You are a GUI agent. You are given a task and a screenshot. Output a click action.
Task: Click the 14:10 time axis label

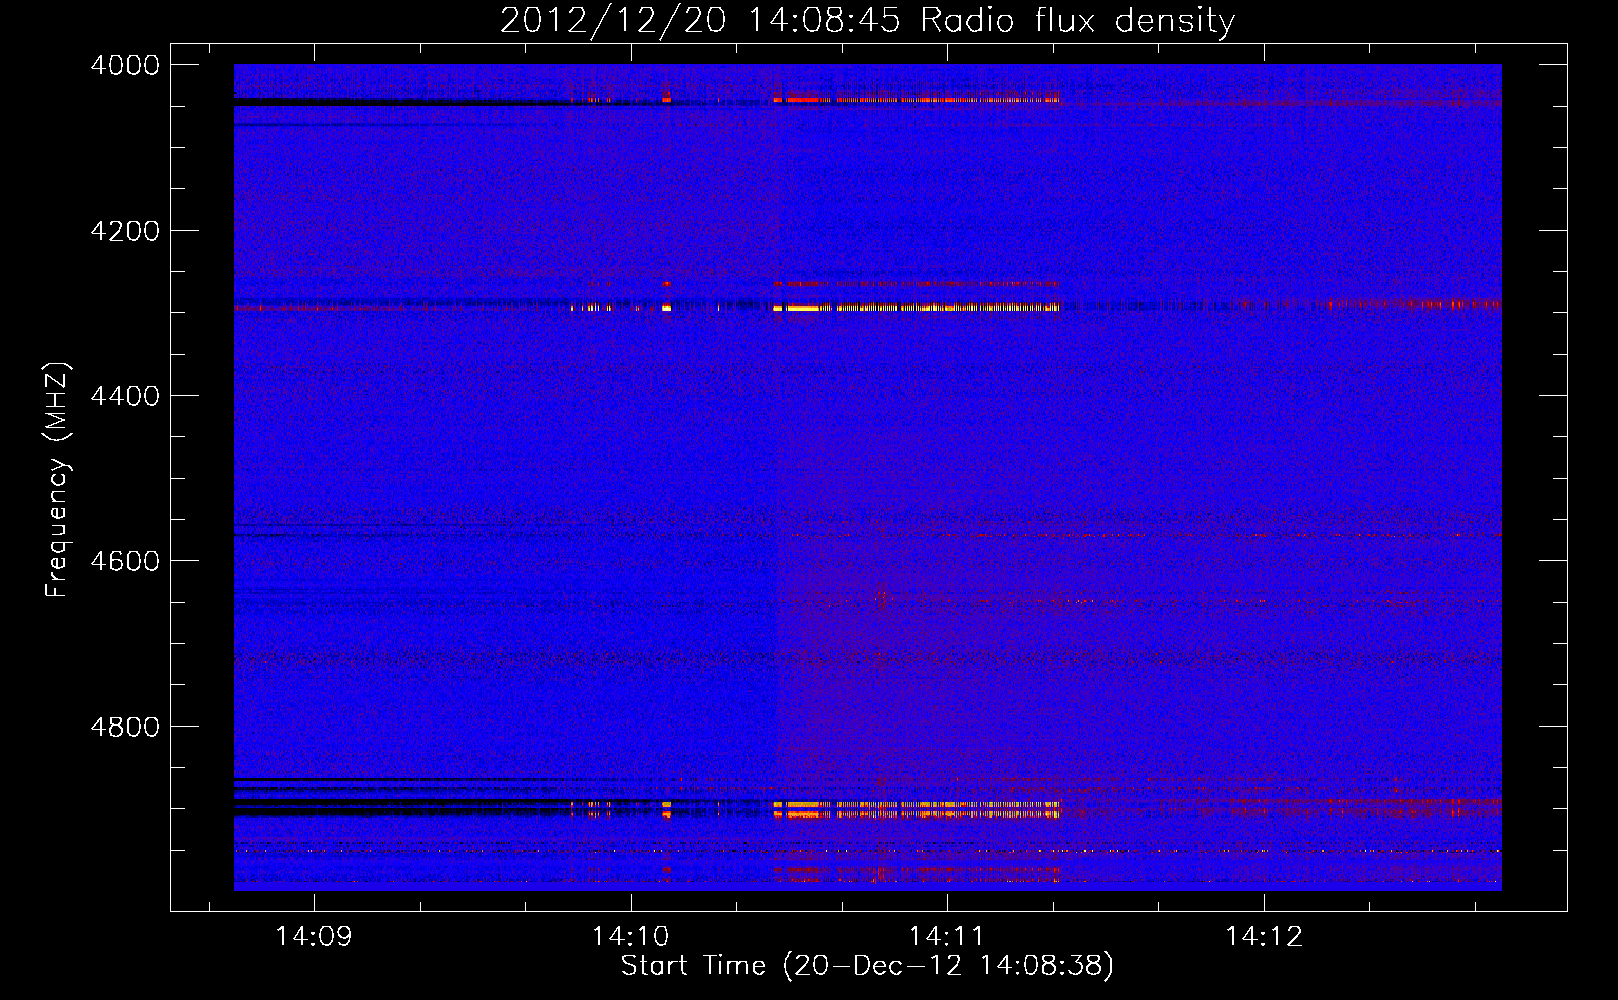point(630,937)
